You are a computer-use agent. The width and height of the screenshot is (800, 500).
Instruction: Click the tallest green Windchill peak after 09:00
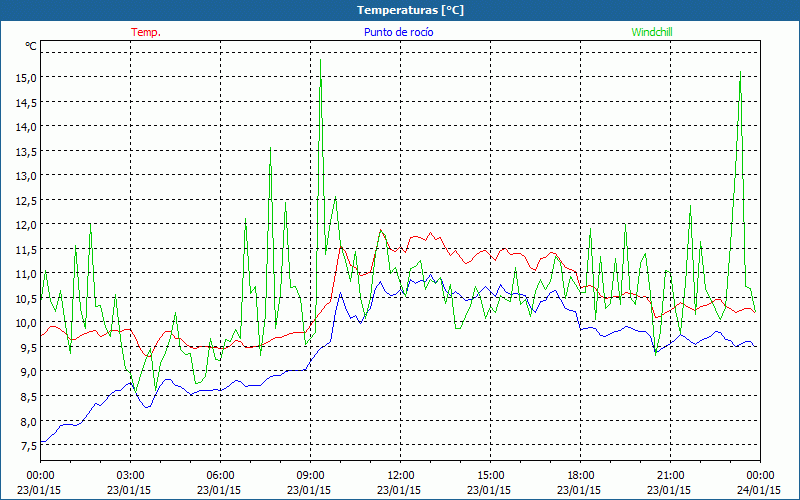(x=320, y=60)
